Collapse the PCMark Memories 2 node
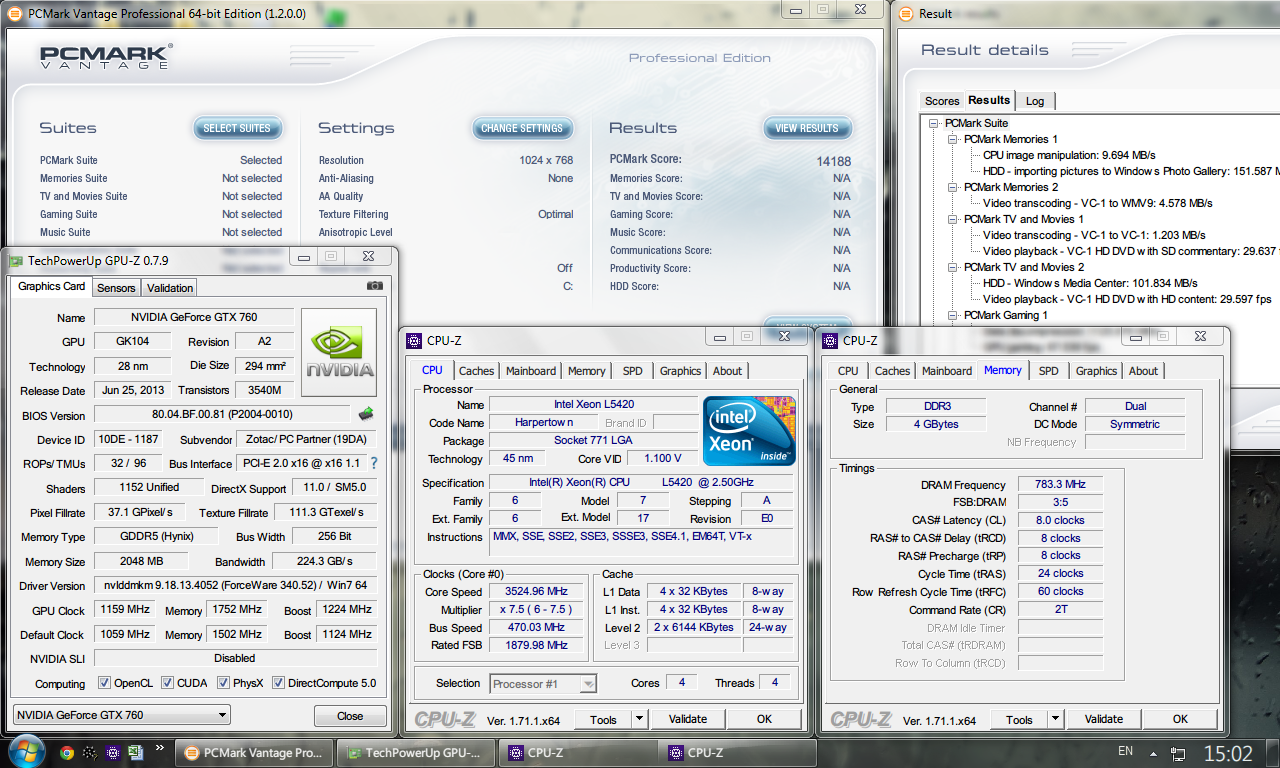This screenshot has height=768, width=1280. click(953, 187)
